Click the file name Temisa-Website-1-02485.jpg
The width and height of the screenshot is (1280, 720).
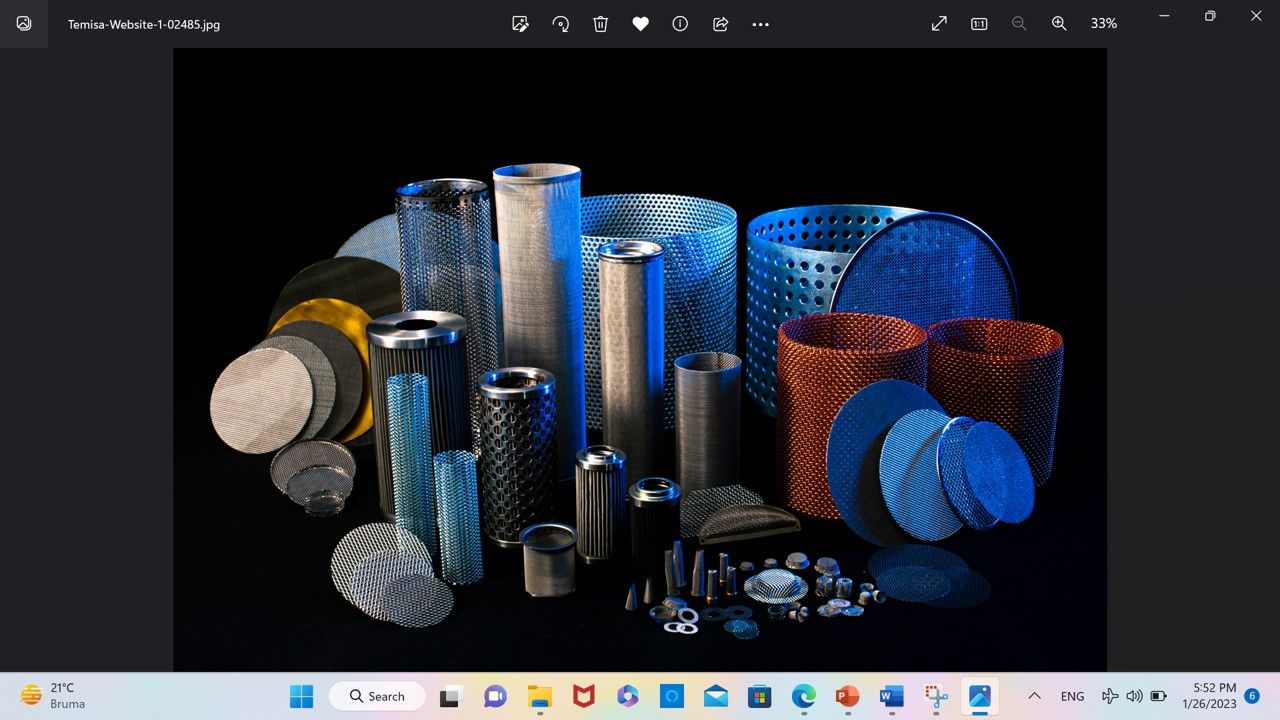(144, 24)
